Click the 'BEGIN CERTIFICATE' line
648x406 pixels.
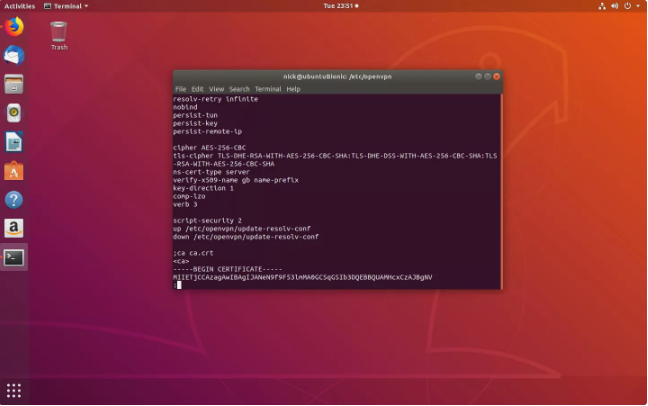(227, 269)
